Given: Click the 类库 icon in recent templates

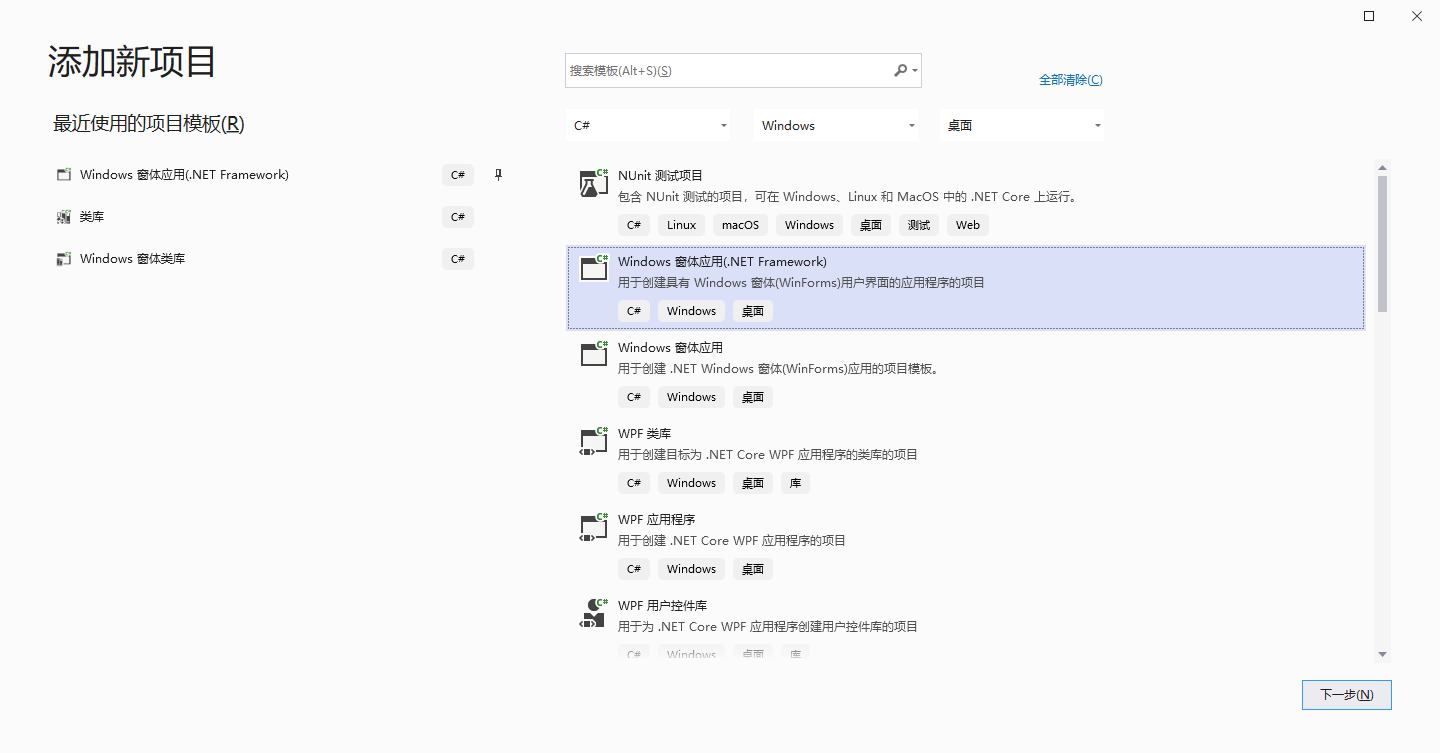Looking at the screenshot, I should (63, 216).
